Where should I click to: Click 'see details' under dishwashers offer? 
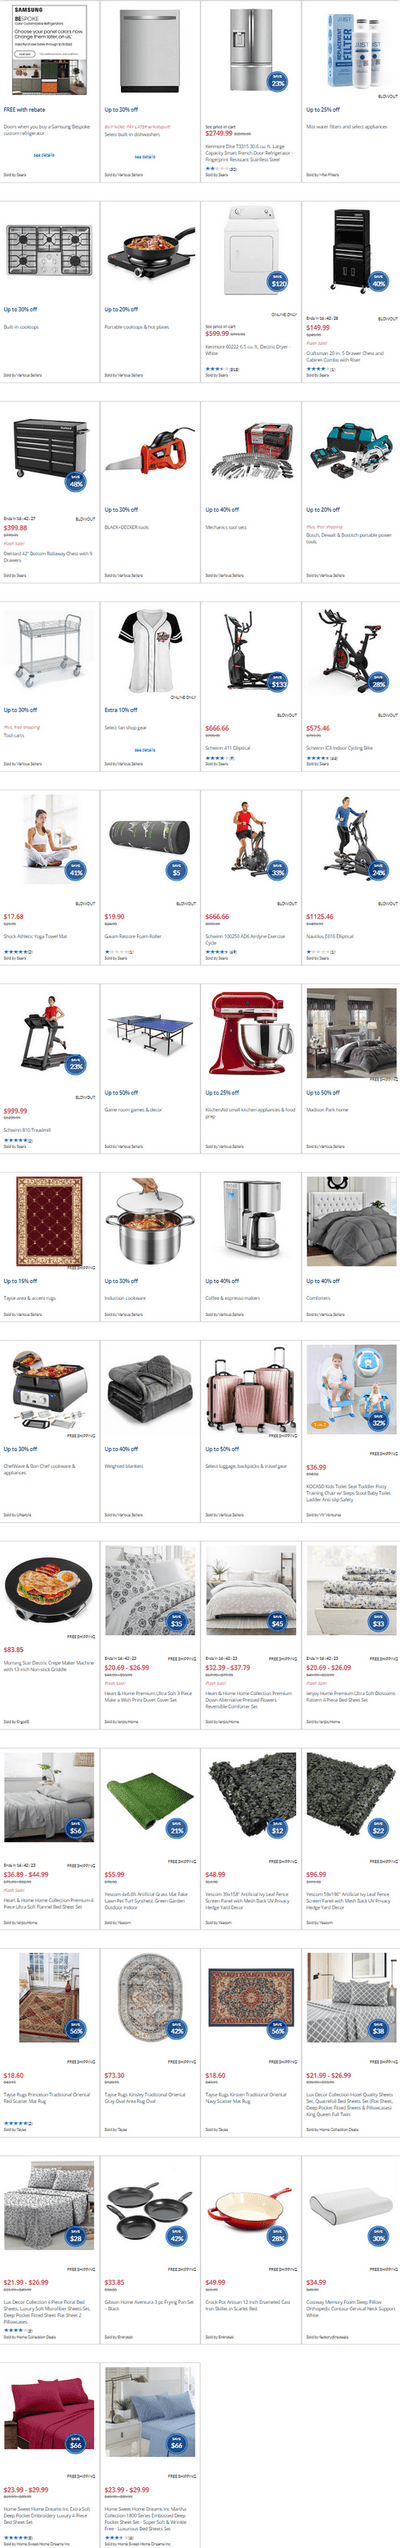point(145,157)
